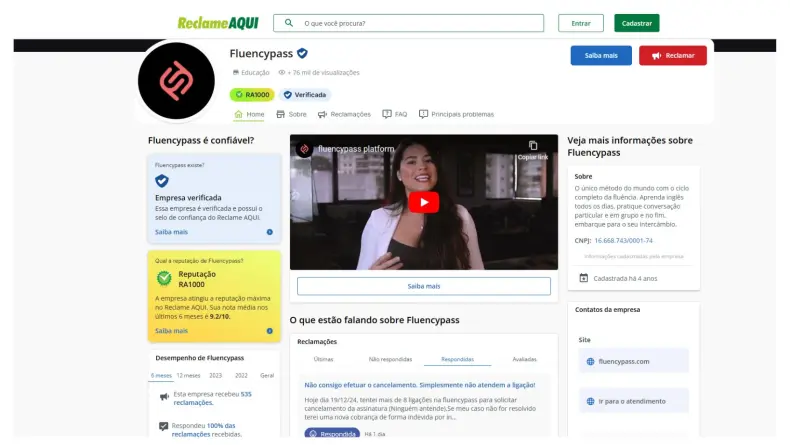Open the Principais problemas tab

click(456, 114)
